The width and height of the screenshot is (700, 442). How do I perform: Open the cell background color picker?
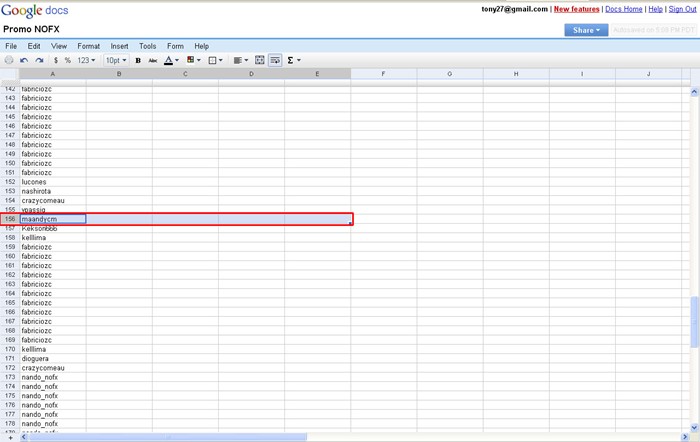point(193,60)
